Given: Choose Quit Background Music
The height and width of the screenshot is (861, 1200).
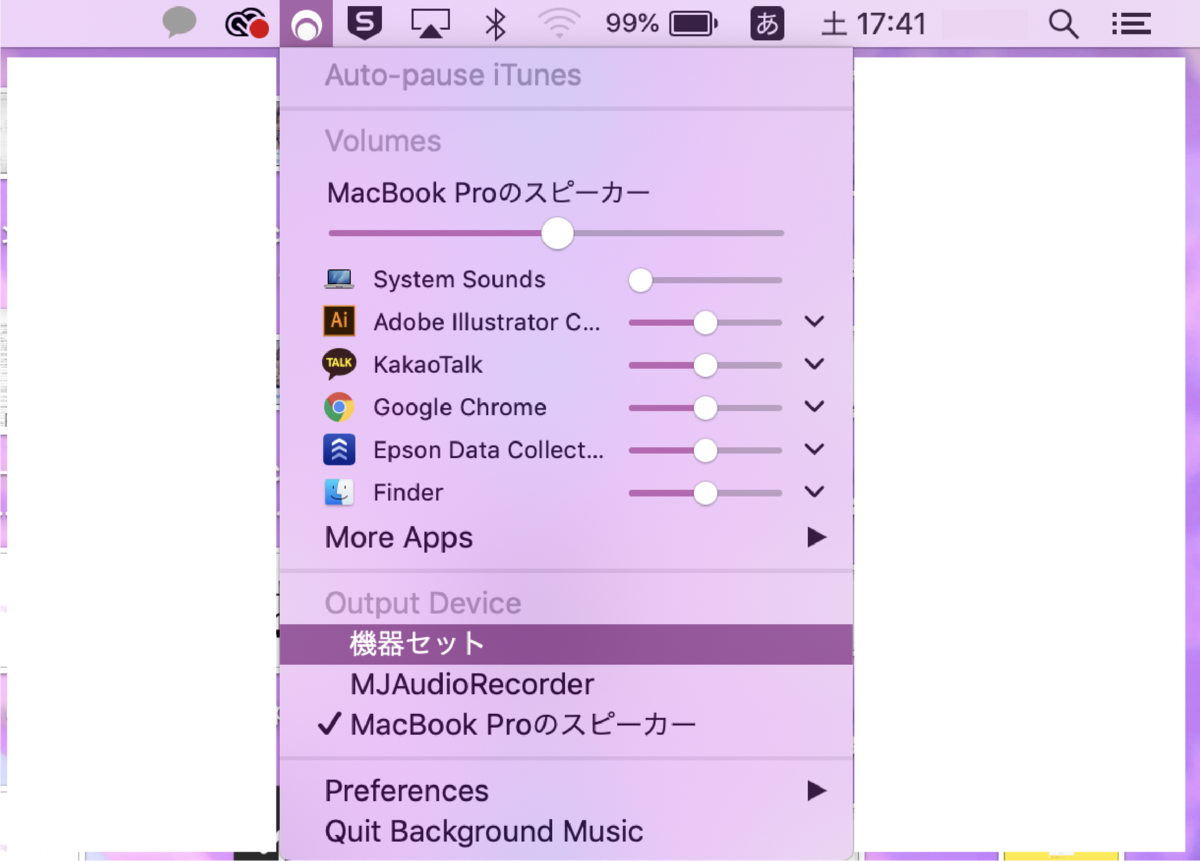Looking at the screenshot, I should point(566,831).
